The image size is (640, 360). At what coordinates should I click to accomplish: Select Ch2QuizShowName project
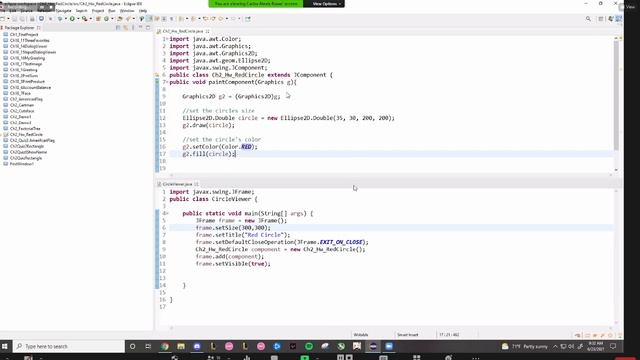(28, 152)
